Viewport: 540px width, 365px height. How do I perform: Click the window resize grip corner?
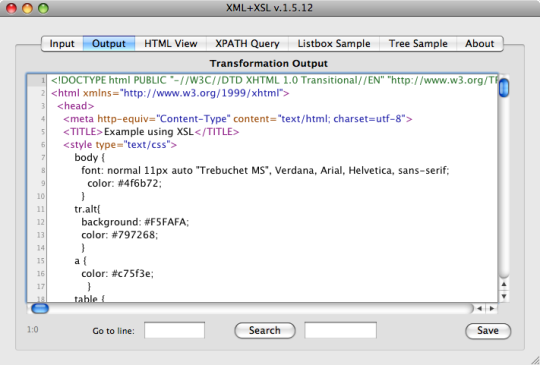(535, 360)
